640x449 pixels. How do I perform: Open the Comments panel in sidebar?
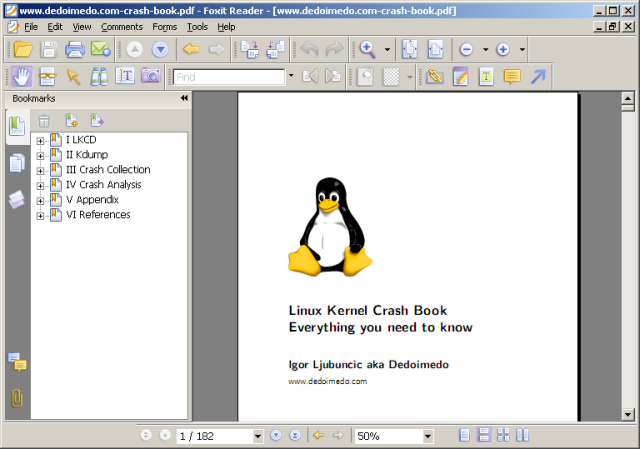pyautogui.click(x=17, y=362)
